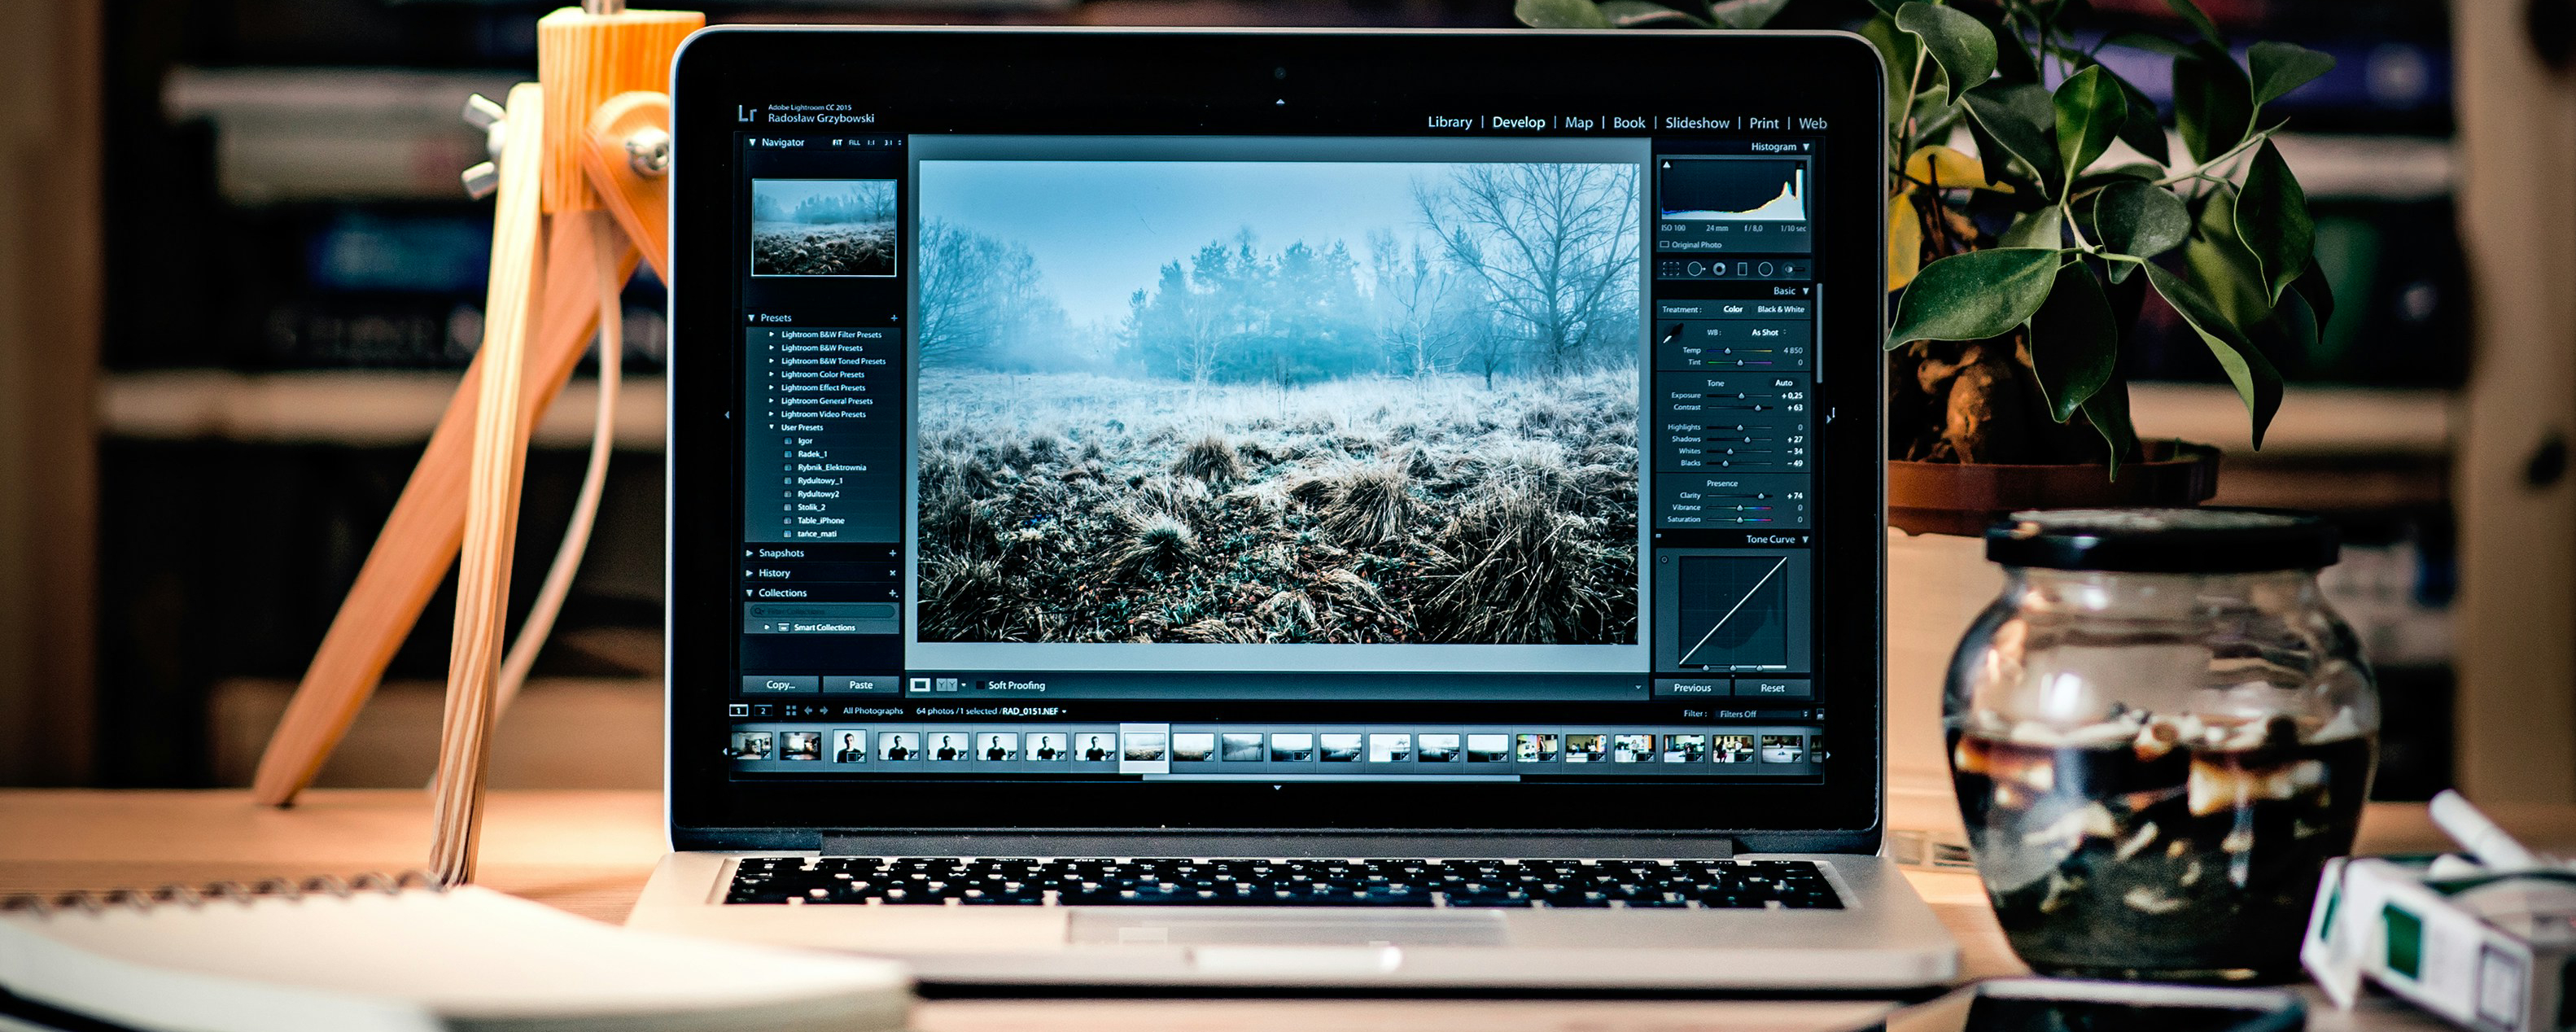Viewport: 2576px width, 1032px height.
Task: Open Grid view icon in filmstrip bar
Action: 791,711
